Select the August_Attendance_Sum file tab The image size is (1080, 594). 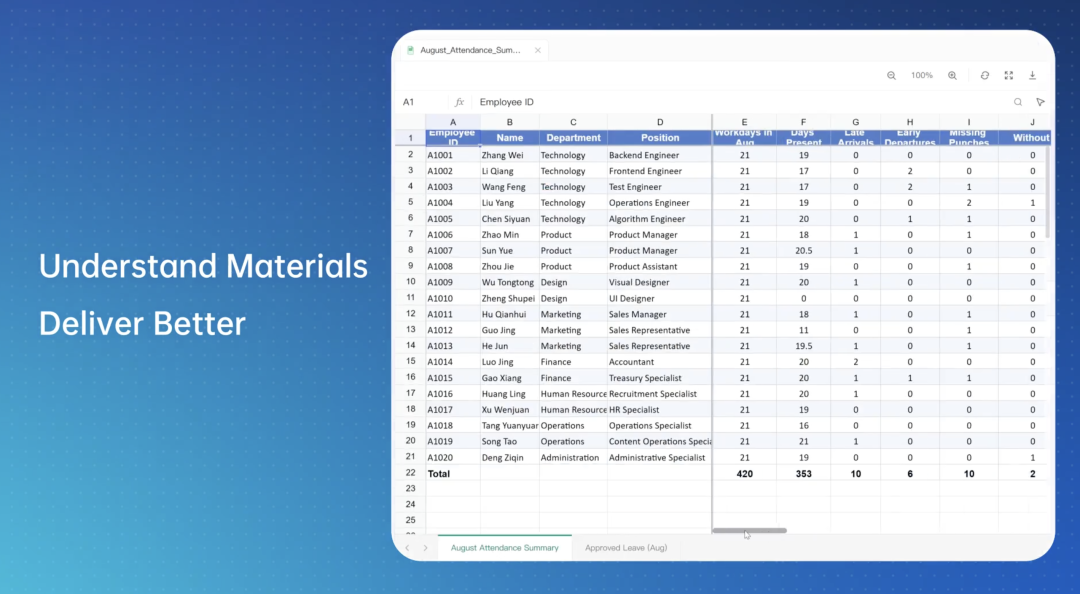[474, 50]
